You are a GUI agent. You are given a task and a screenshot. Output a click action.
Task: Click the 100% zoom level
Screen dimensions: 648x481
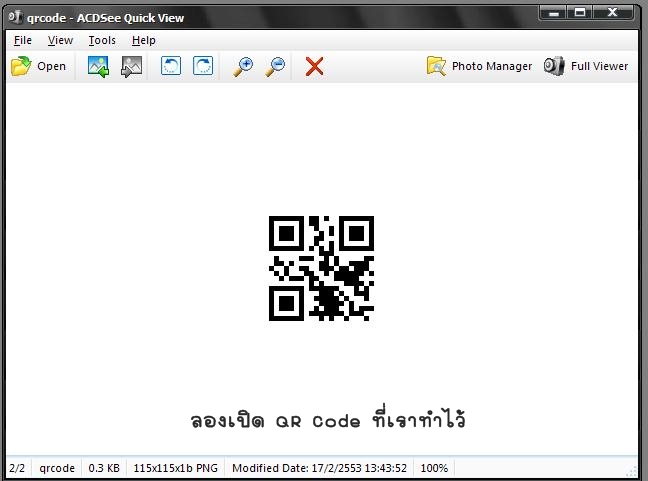click(x=434, y=468)
